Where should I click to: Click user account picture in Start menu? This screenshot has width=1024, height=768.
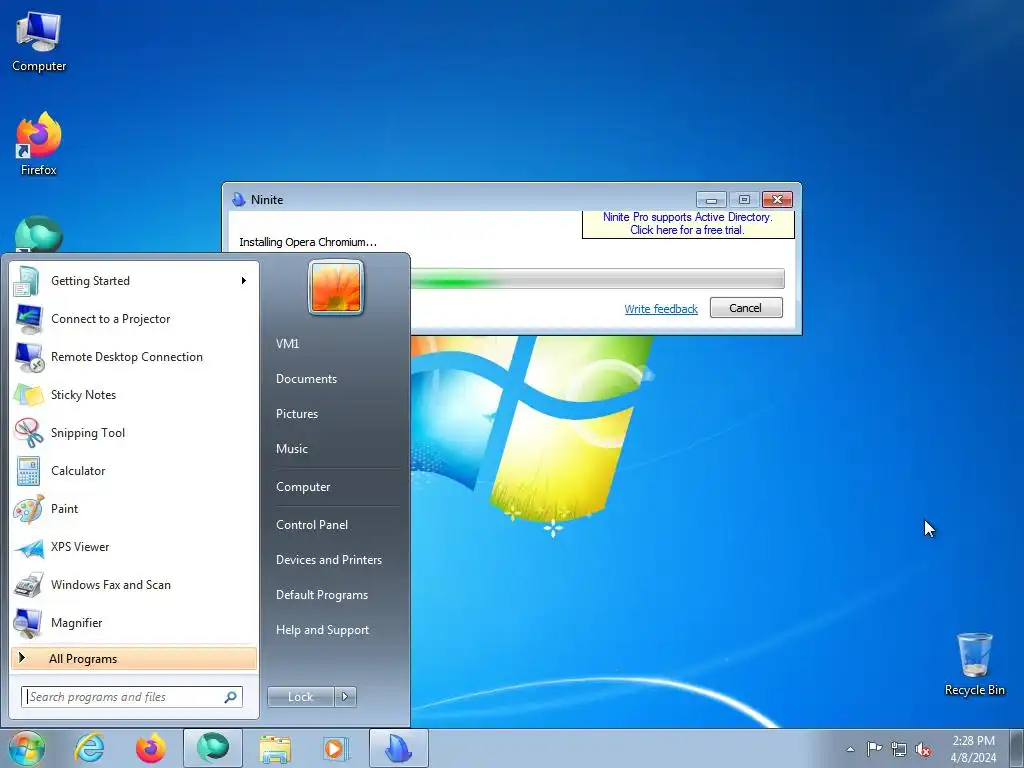pyautogui.click(x=336, y=287)
